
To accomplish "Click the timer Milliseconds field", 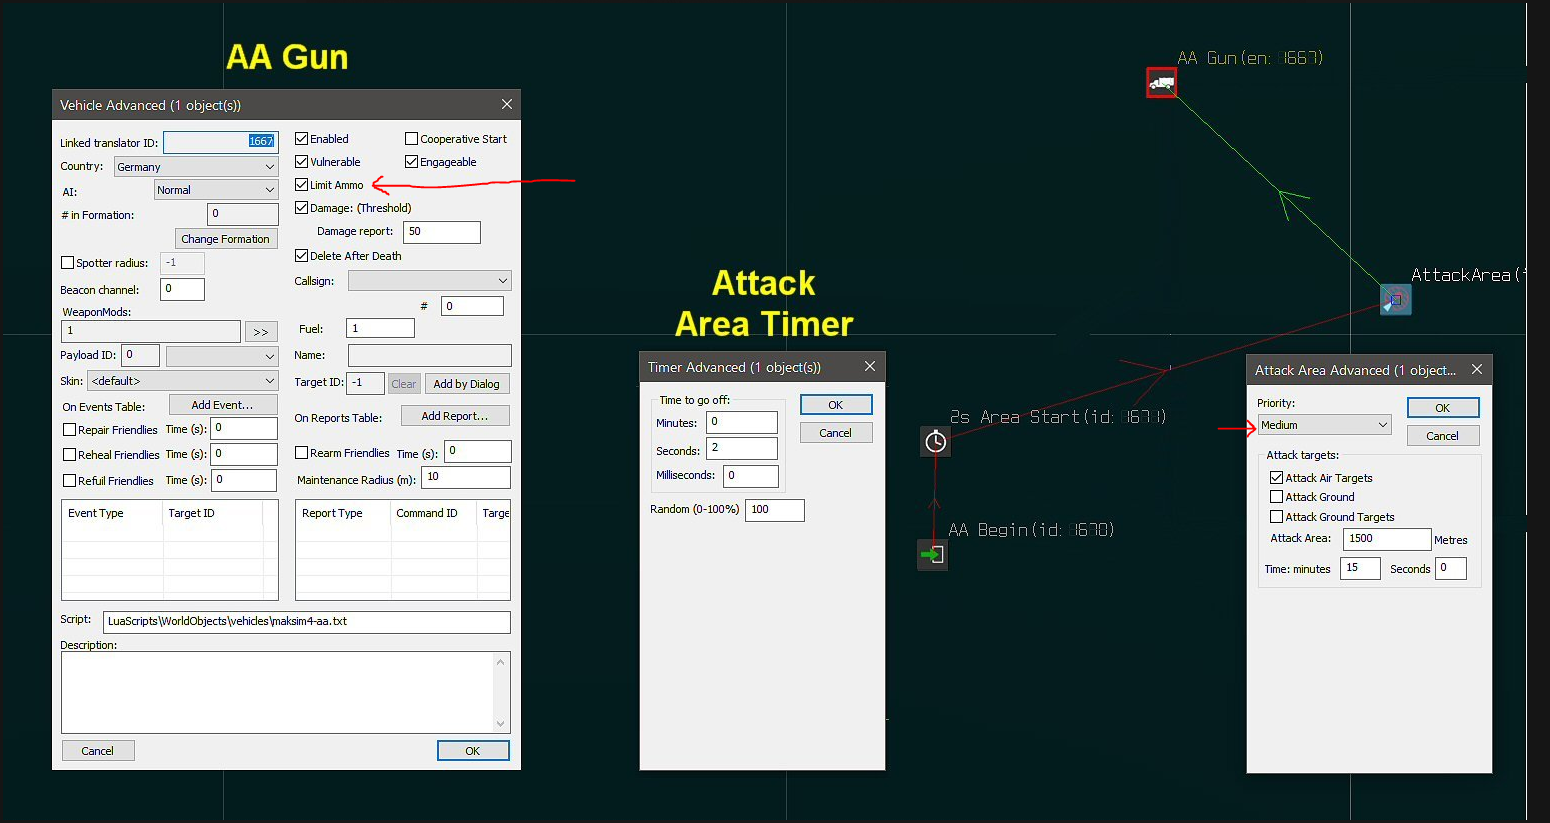I will coord(751,476).
